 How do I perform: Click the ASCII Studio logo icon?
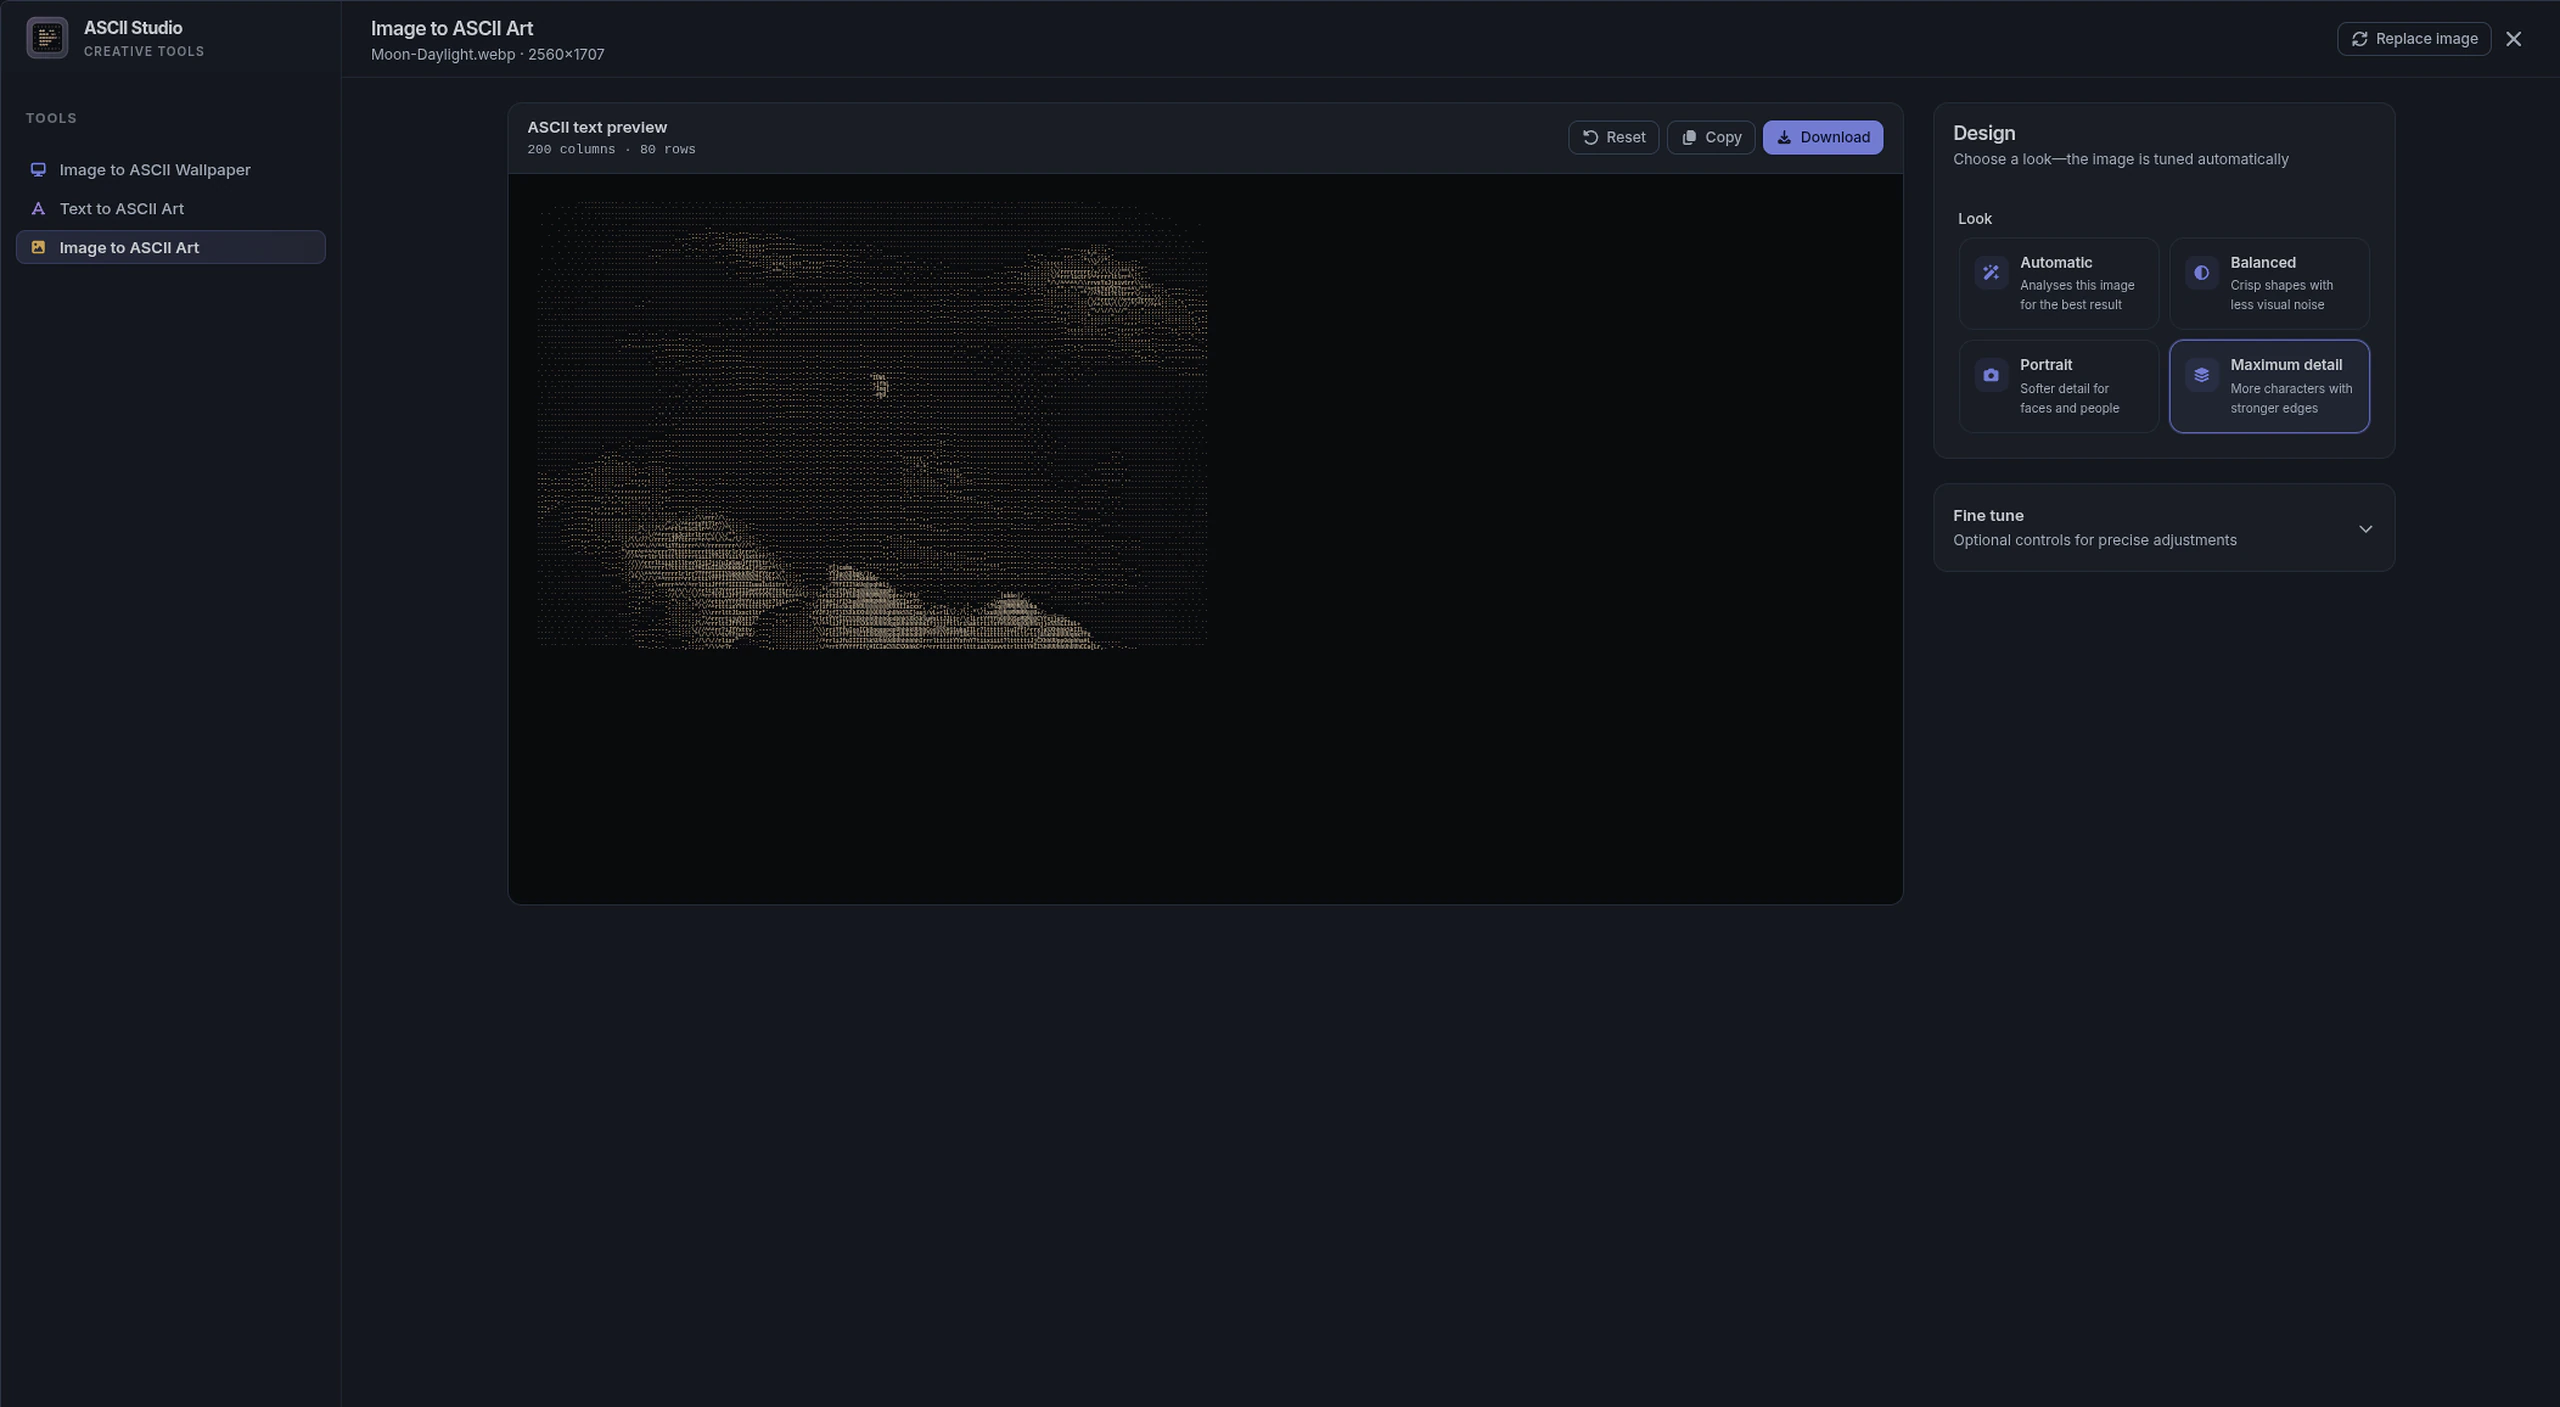(47, 38)
